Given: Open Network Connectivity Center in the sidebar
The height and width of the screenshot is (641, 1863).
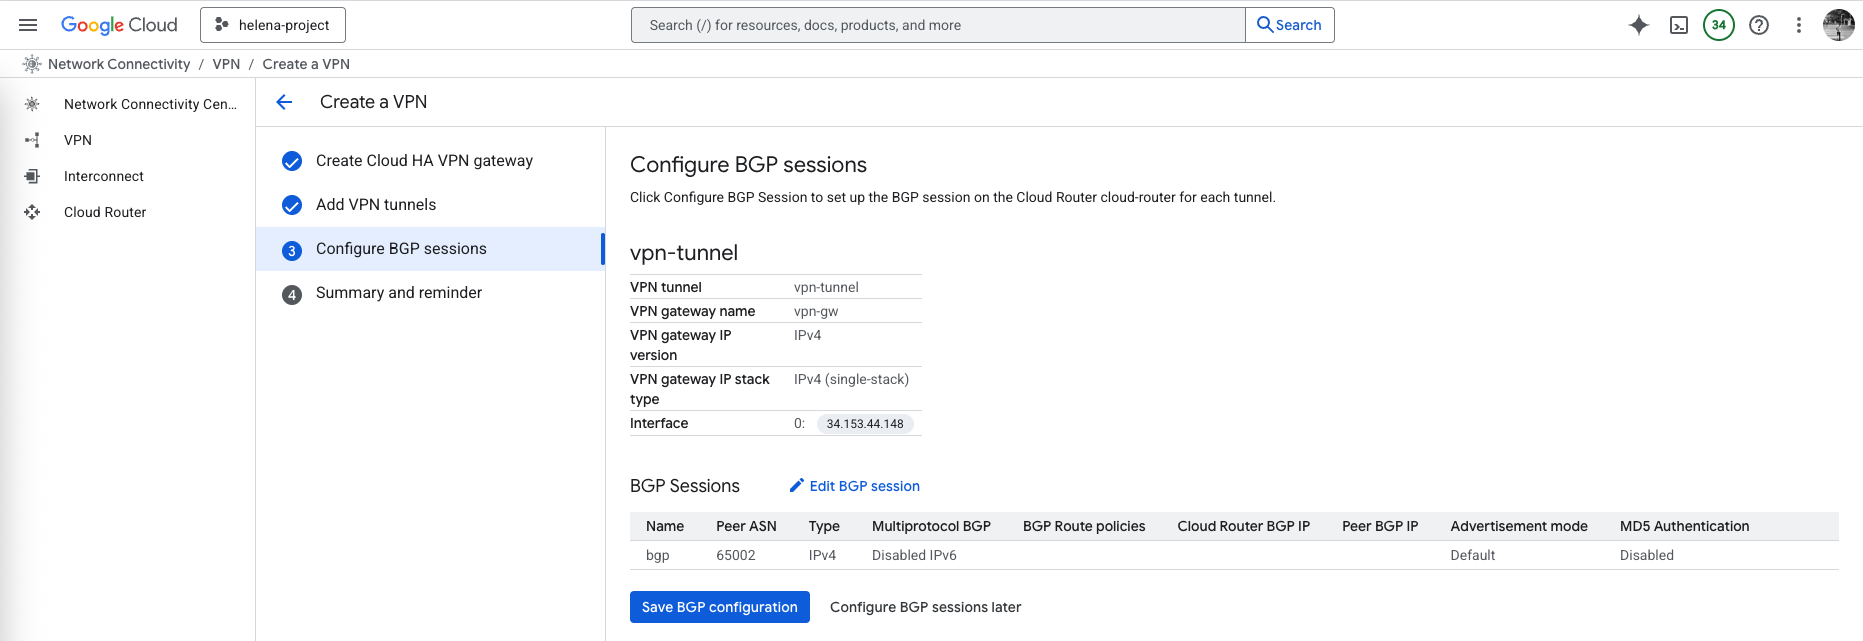Looking at the screenshot, I should (x=150, y=104).
